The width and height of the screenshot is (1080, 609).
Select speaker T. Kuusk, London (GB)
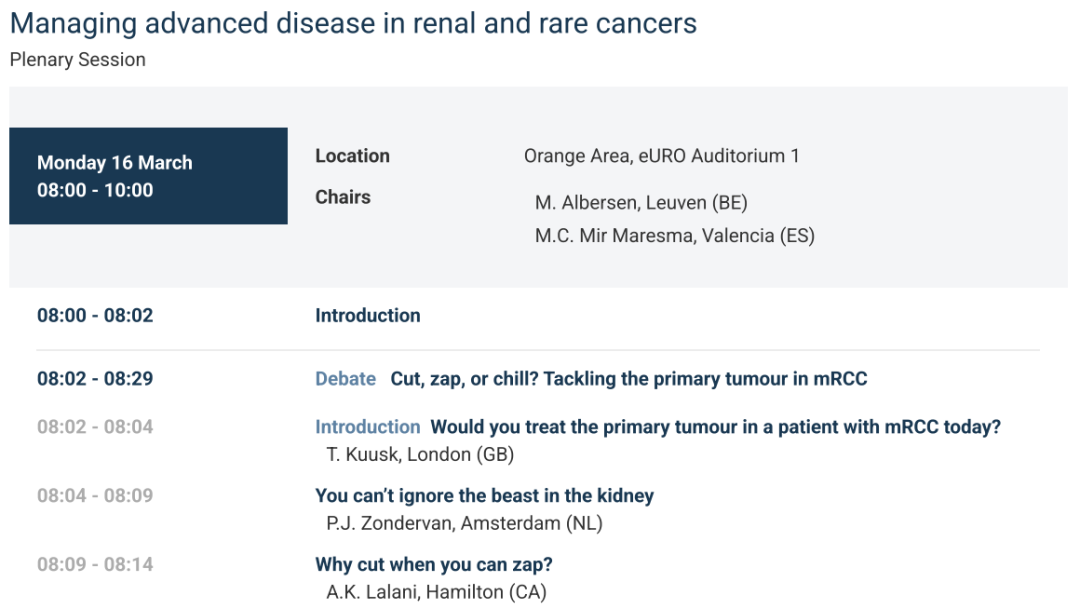click(420, 455)
